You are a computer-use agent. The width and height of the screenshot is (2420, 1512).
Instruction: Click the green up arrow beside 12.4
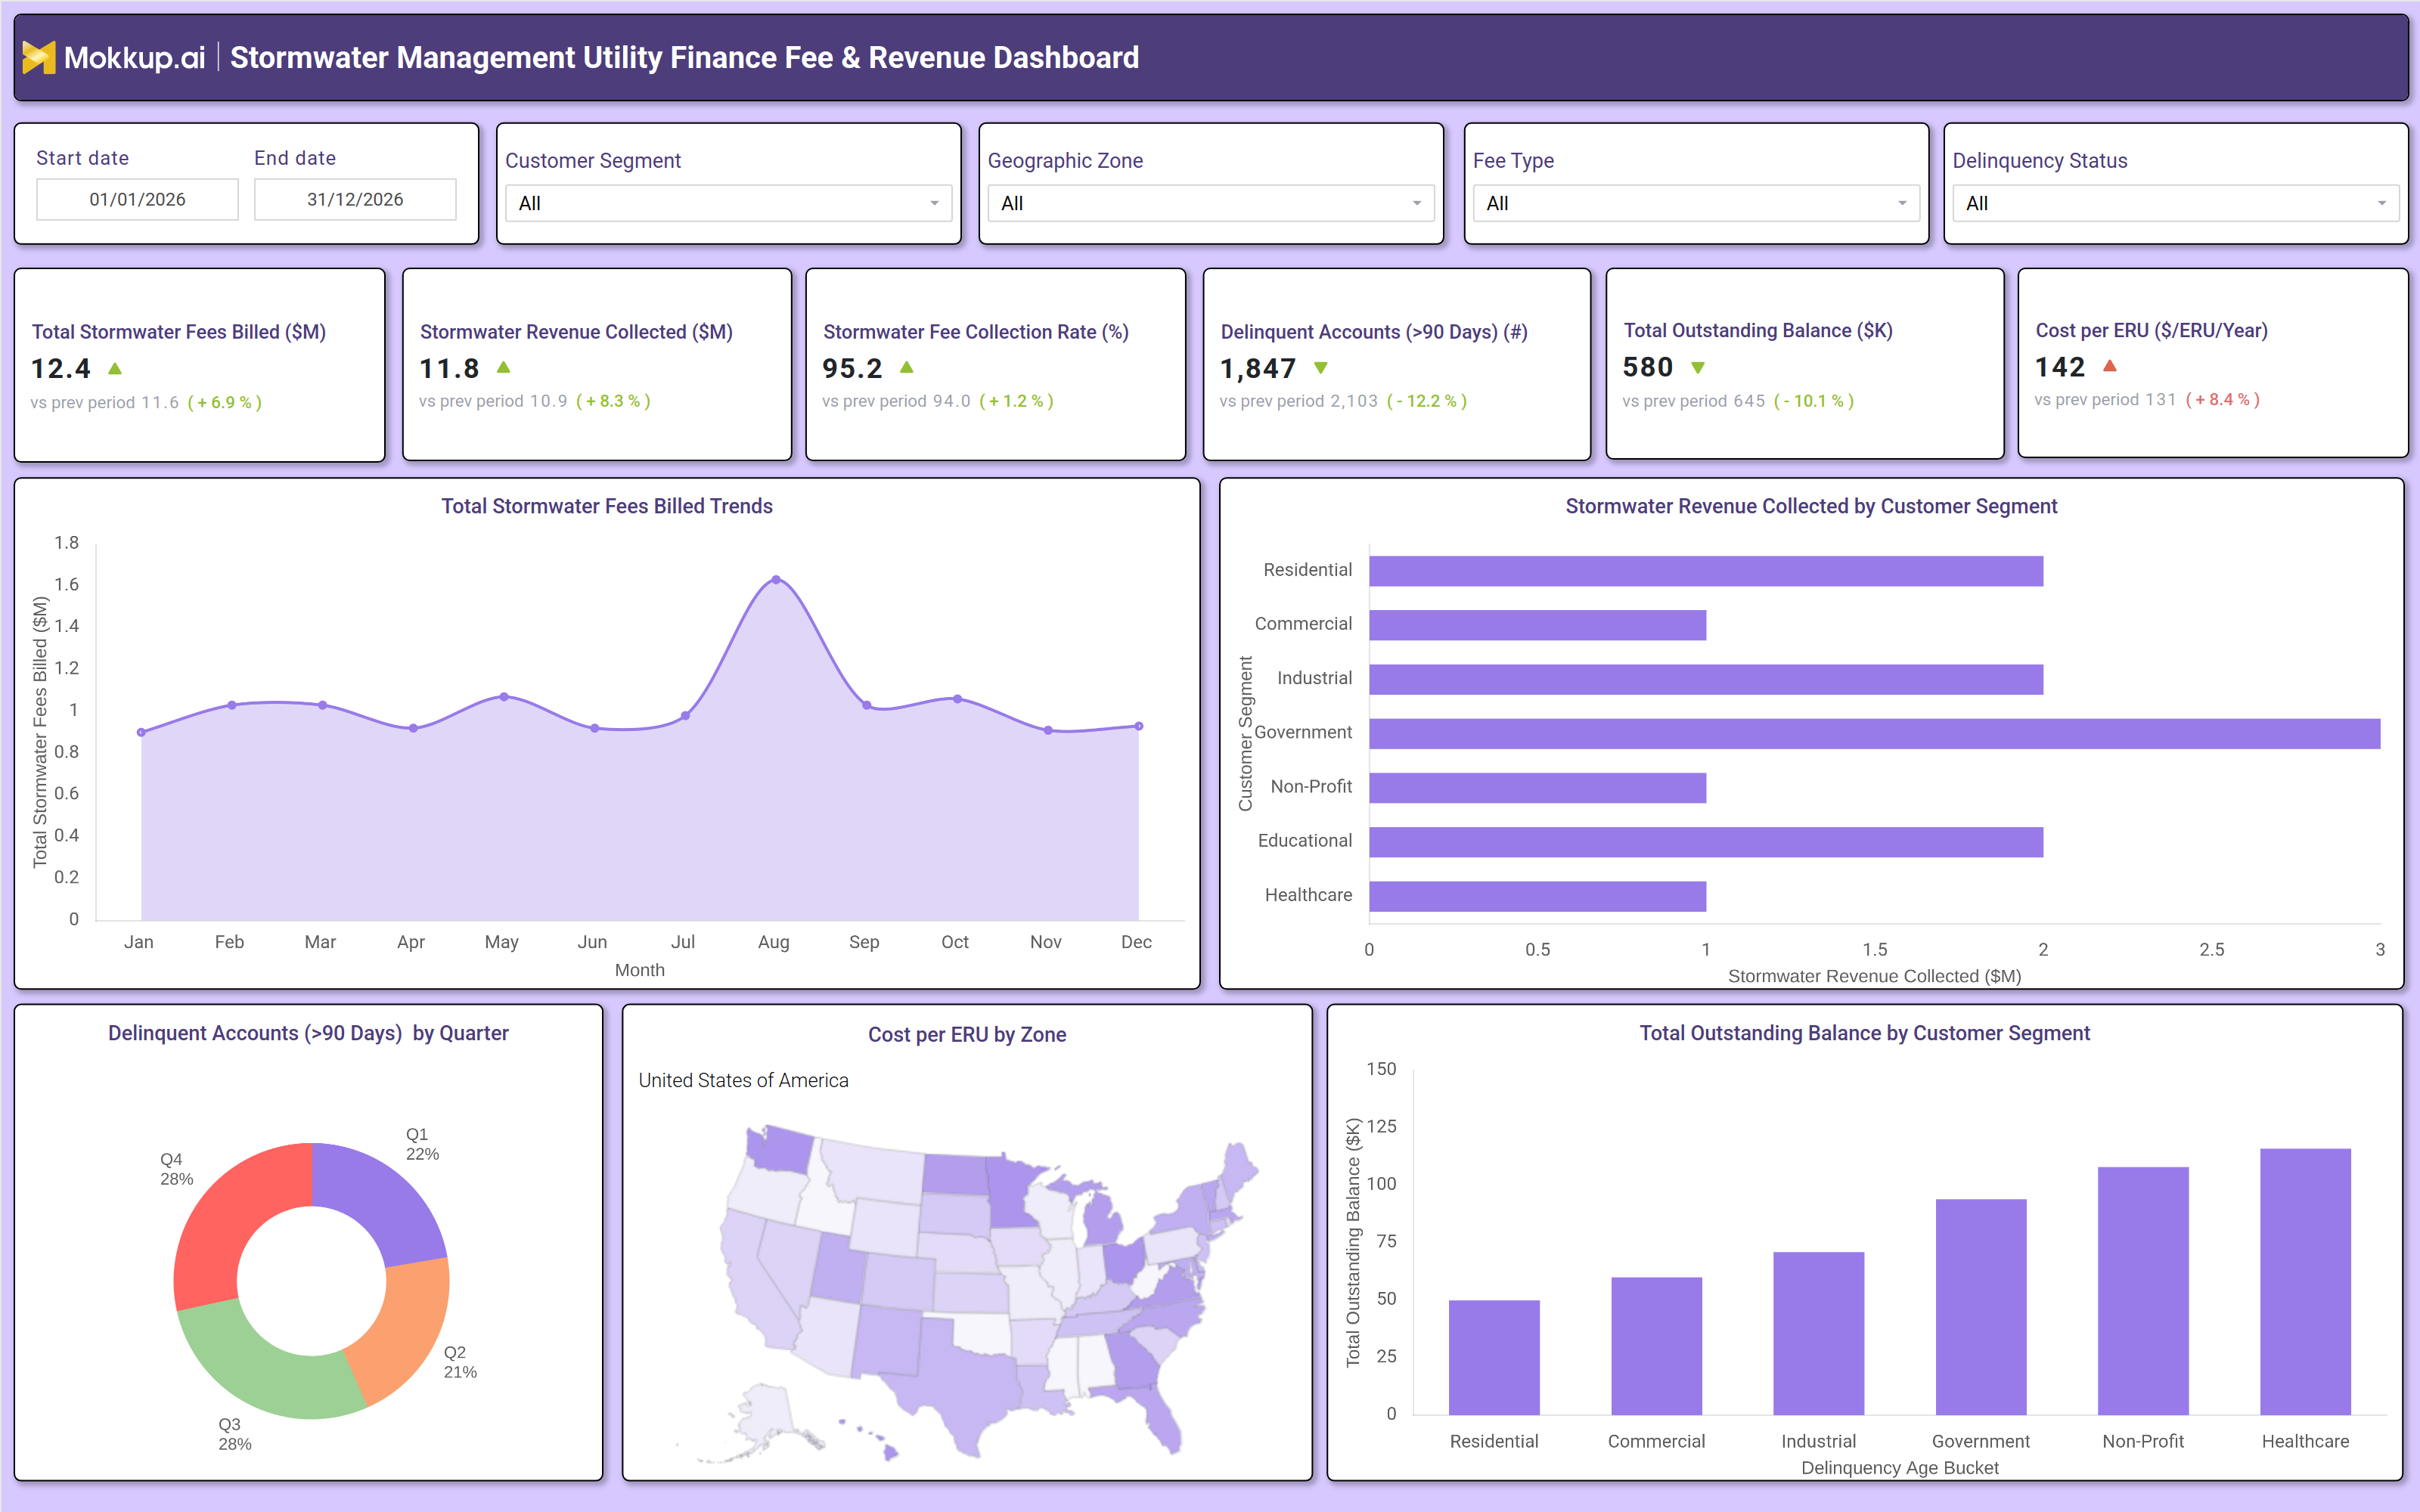click(115, 369)
